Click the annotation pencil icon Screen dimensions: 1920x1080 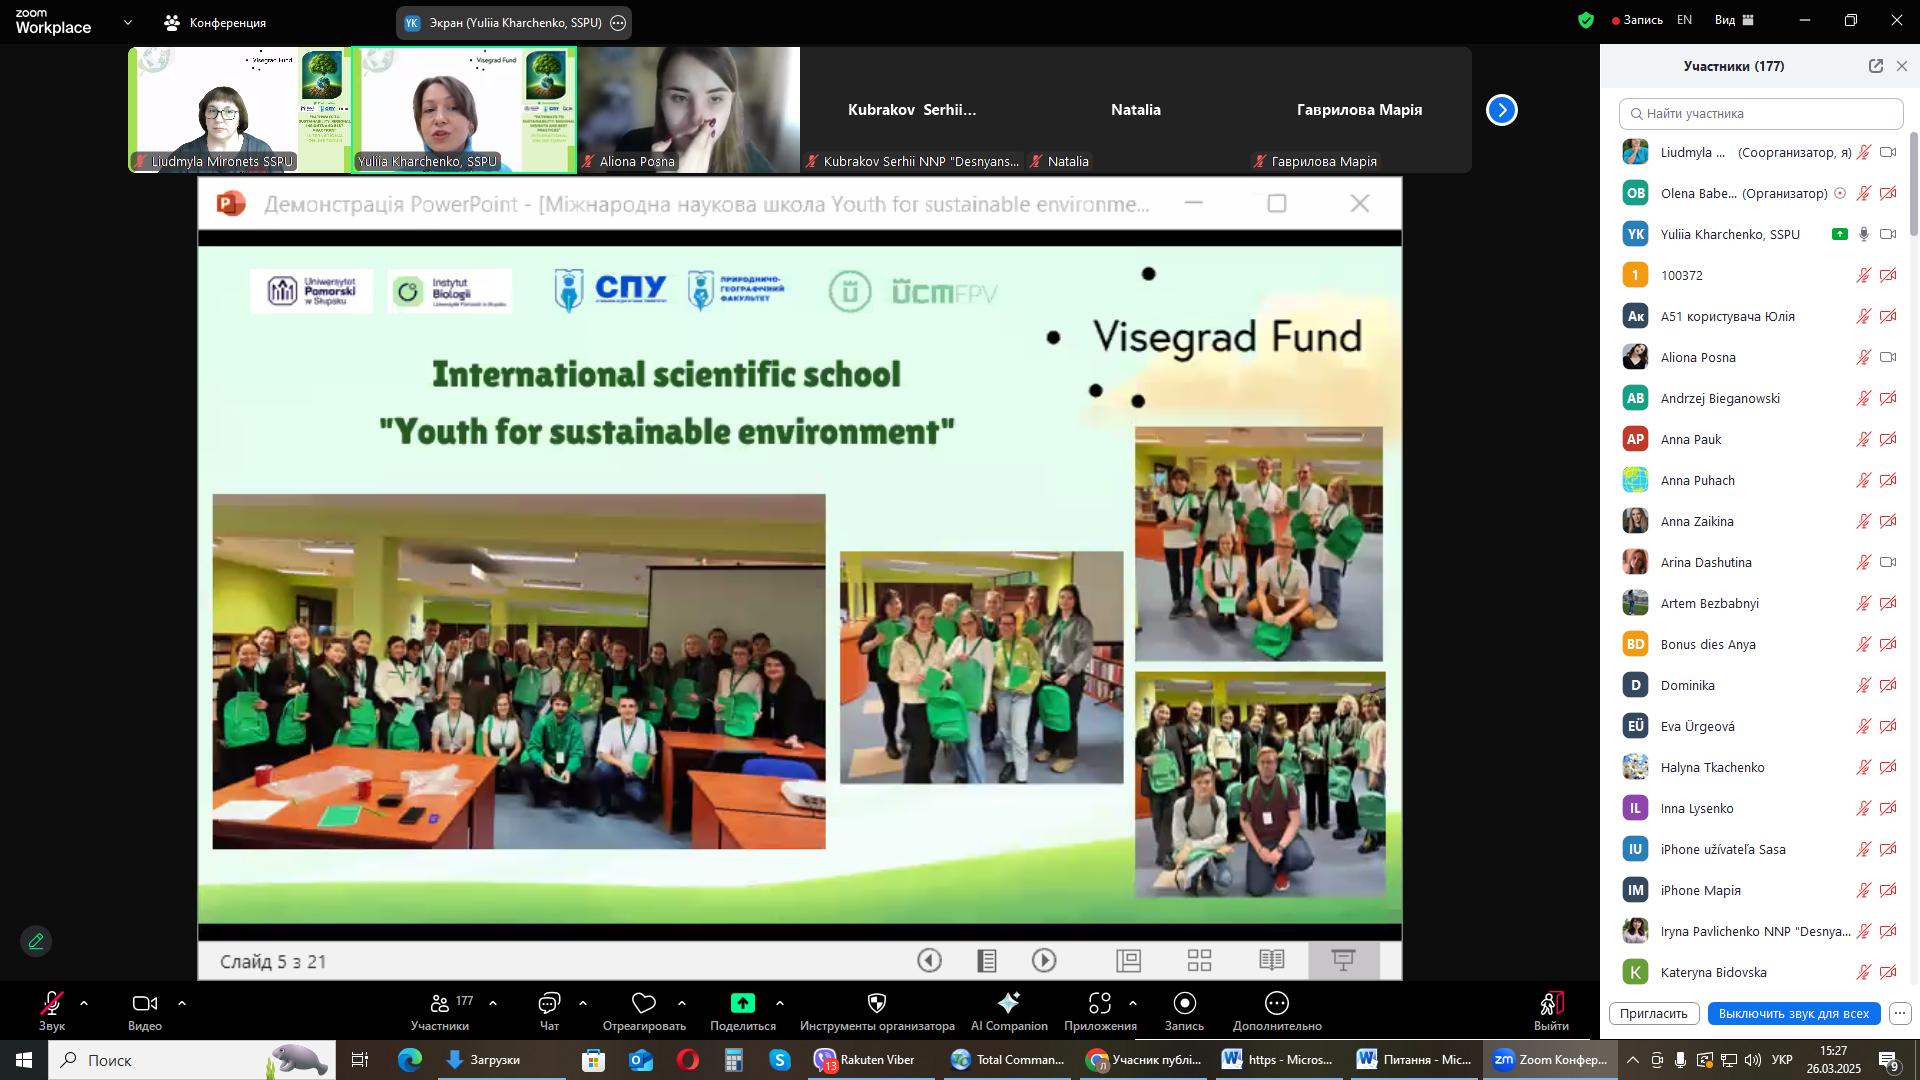[36, 942]
